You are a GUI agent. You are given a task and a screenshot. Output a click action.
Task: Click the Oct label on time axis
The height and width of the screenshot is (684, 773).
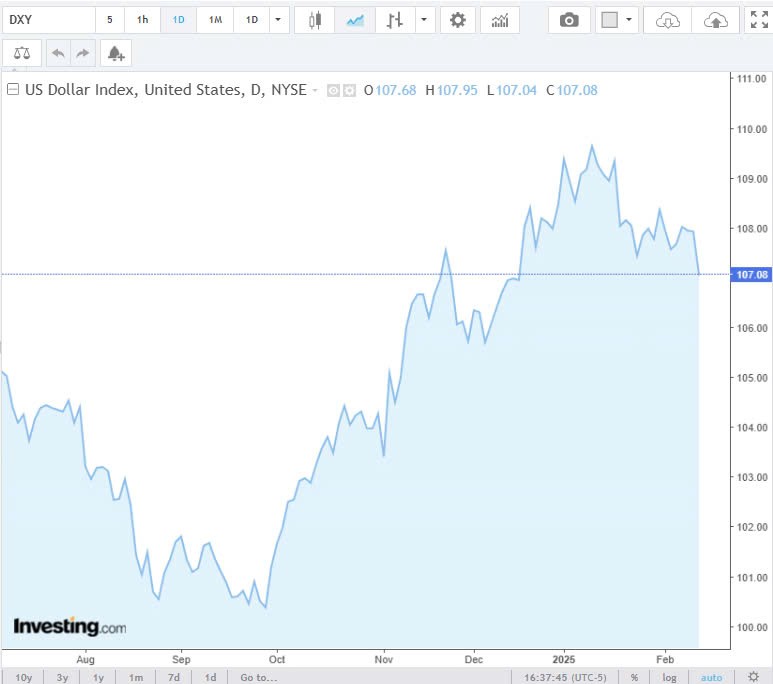pyautogui.click(x=277, y=659)
